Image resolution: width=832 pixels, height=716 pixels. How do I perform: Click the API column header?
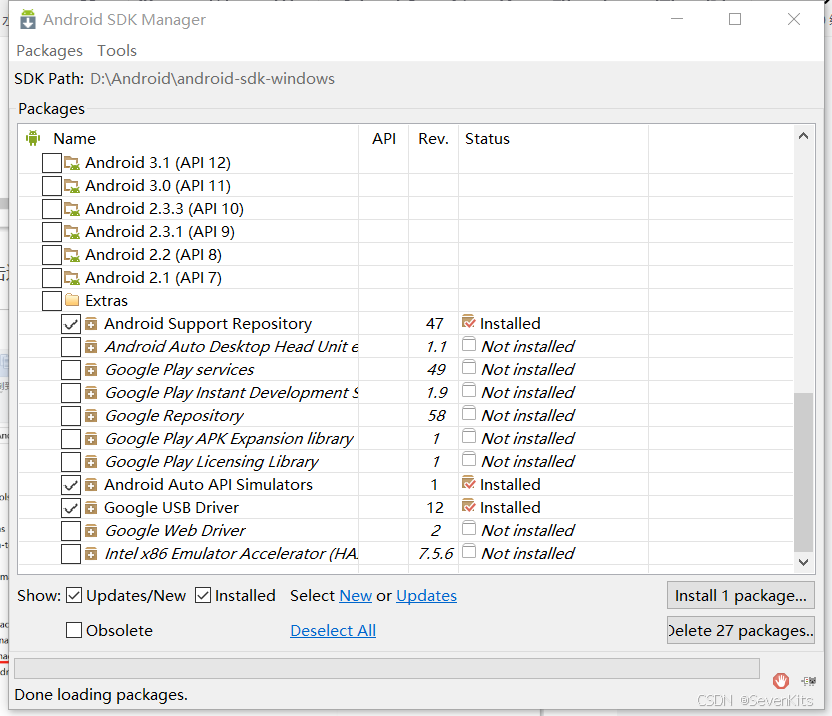384,139
